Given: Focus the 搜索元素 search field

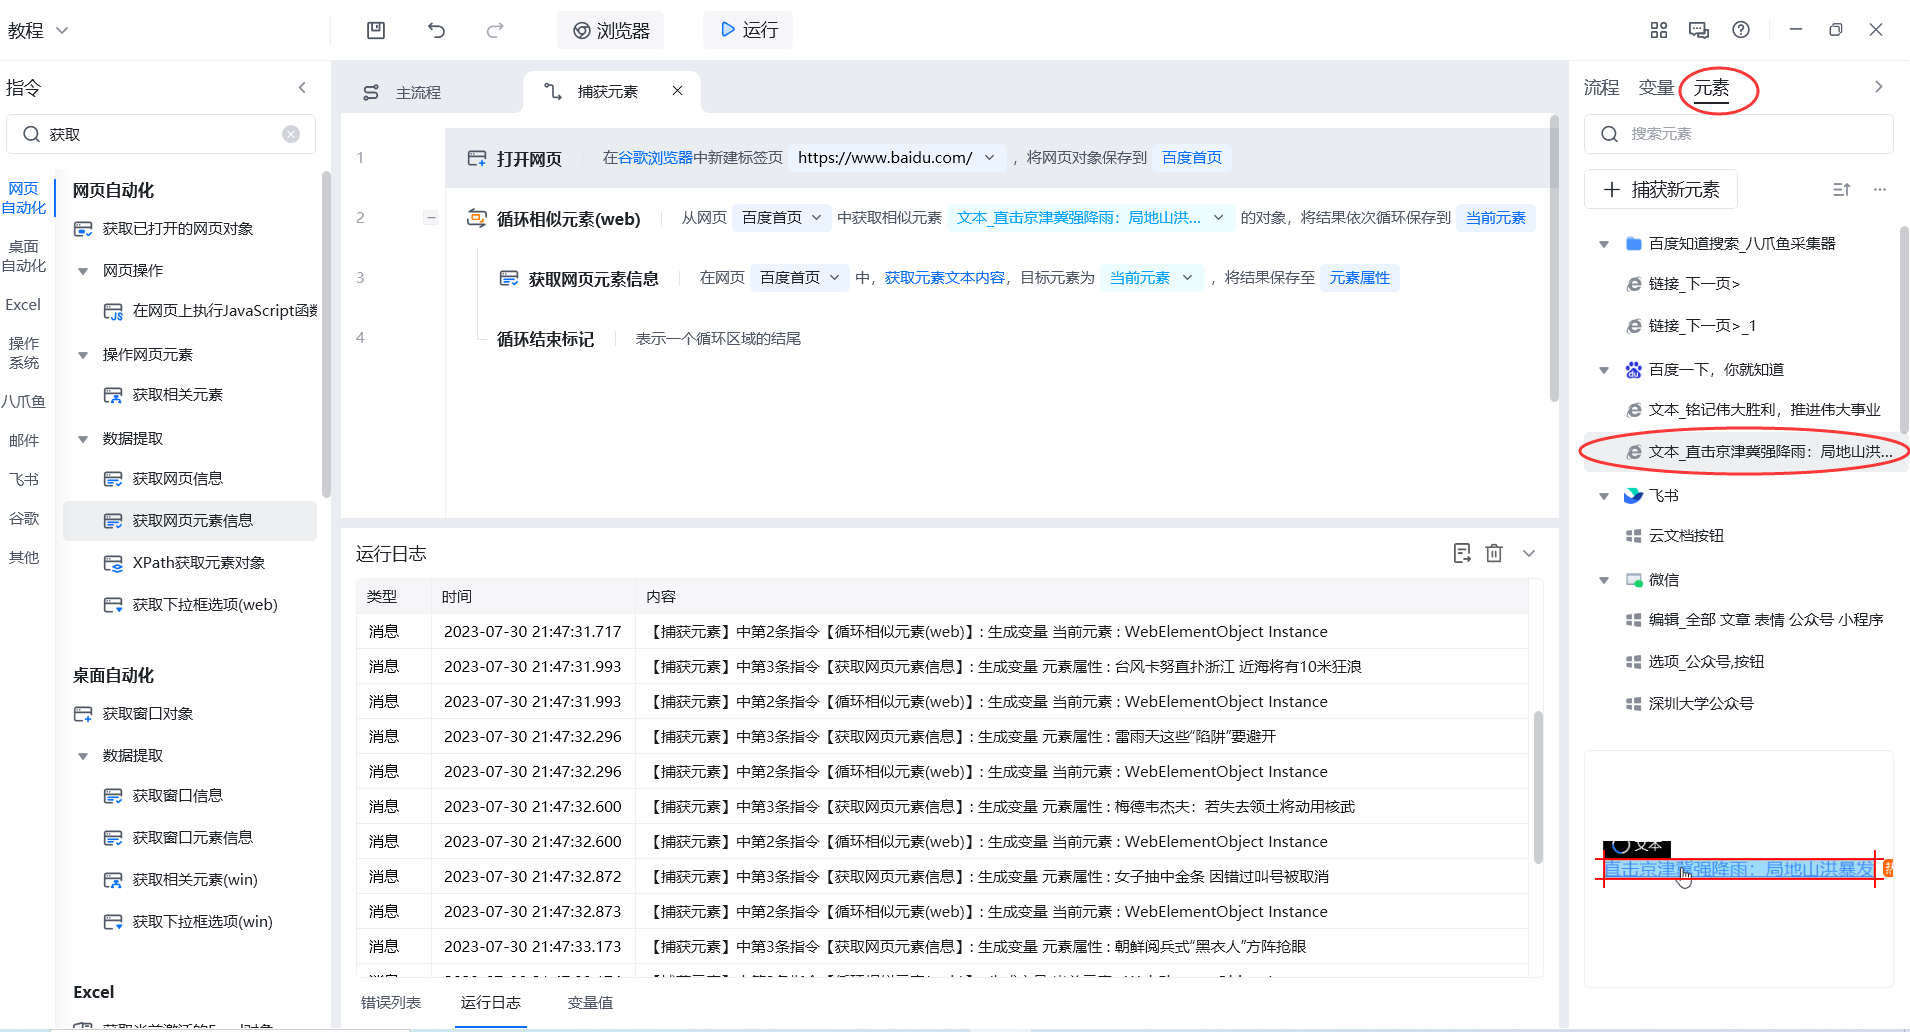Looking at the screenshot, I should point(1739,134).
